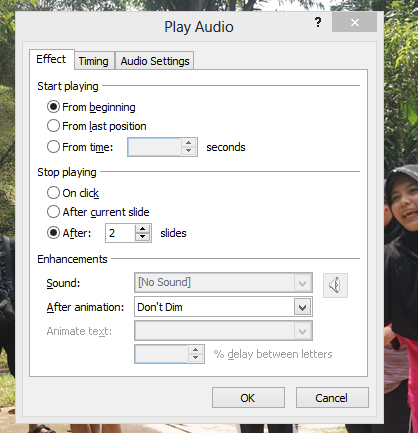Close the Play Audio dialog
The width and height of the screenshot is (418, 433).
pyautogui.click(x=354, y=22)
